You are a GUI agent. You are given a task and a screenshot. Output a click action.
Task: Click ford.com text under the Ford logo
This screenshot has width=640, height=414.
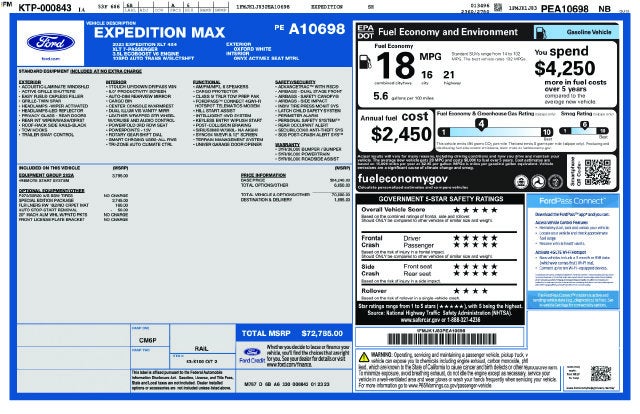coord(51,59)
